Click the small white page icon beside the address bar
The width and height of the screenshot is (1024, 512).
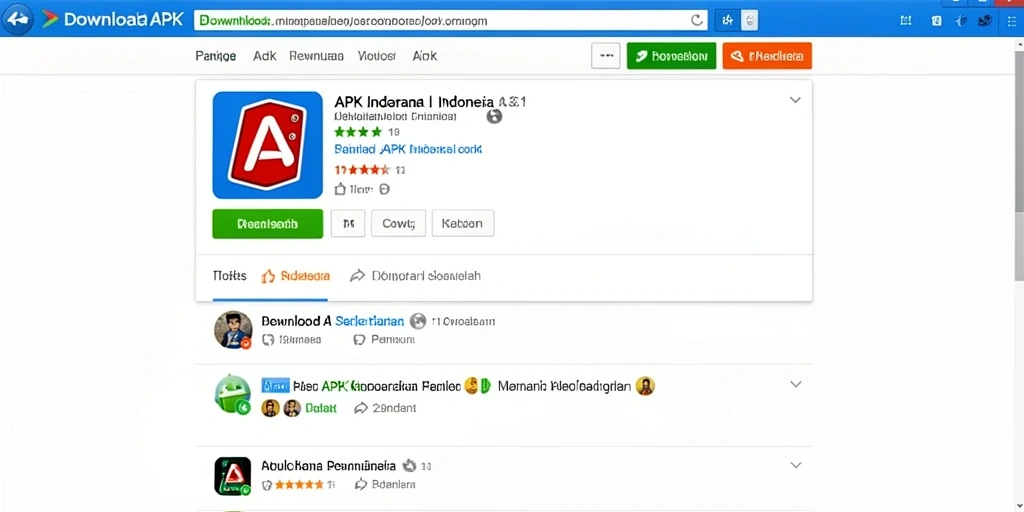click(x=750, y=20)
